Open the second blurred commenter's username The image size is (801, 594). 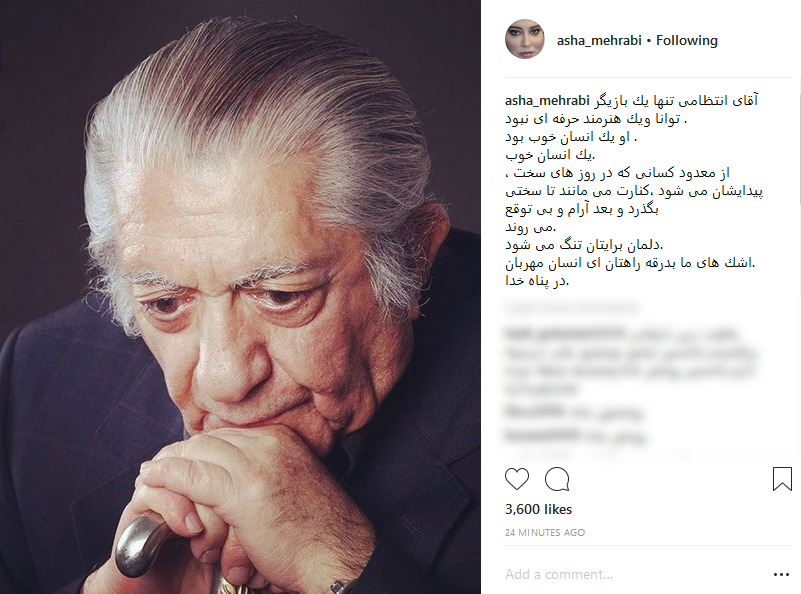(x=535, y=410)
